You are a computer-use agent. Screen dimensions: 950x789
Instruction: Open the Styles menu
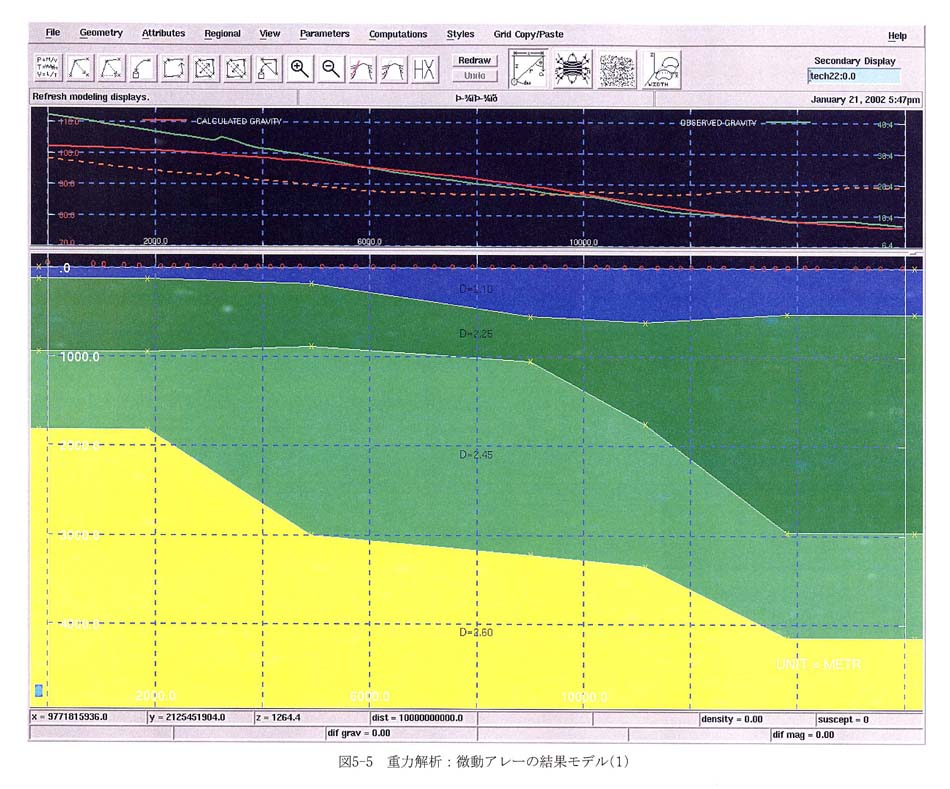click(x=460, y=35)
